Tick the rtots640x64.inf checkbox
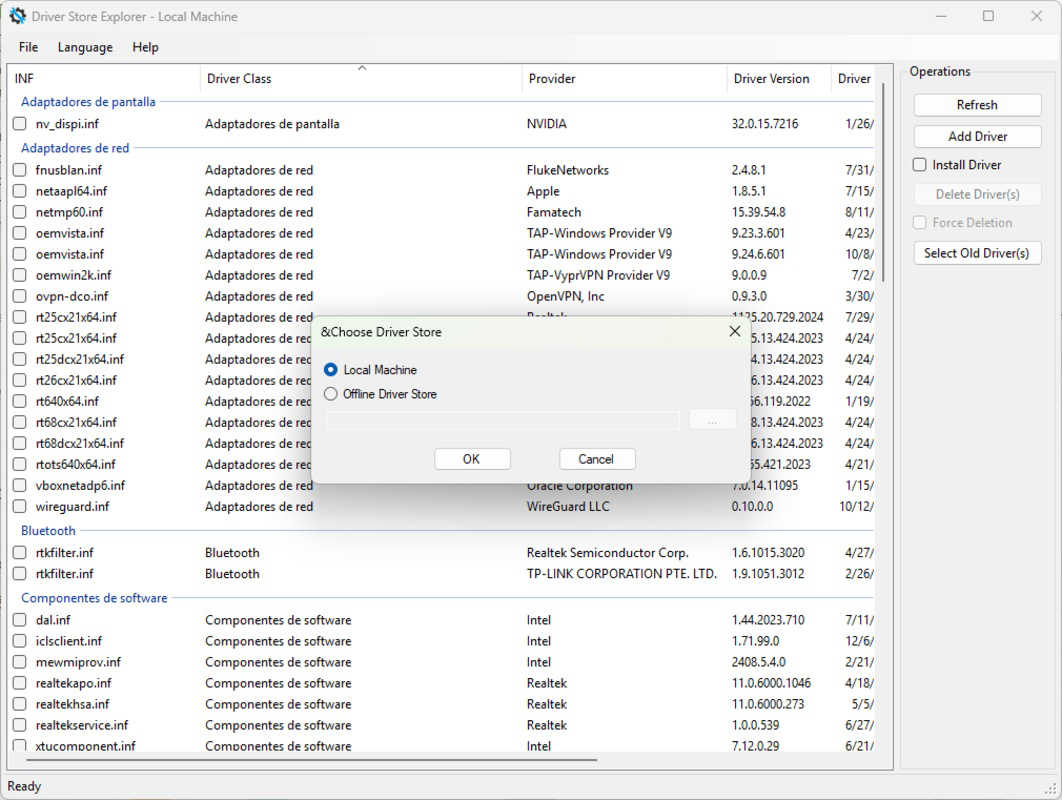Viewport: 1062px width, 800px height. click(20, 464)
